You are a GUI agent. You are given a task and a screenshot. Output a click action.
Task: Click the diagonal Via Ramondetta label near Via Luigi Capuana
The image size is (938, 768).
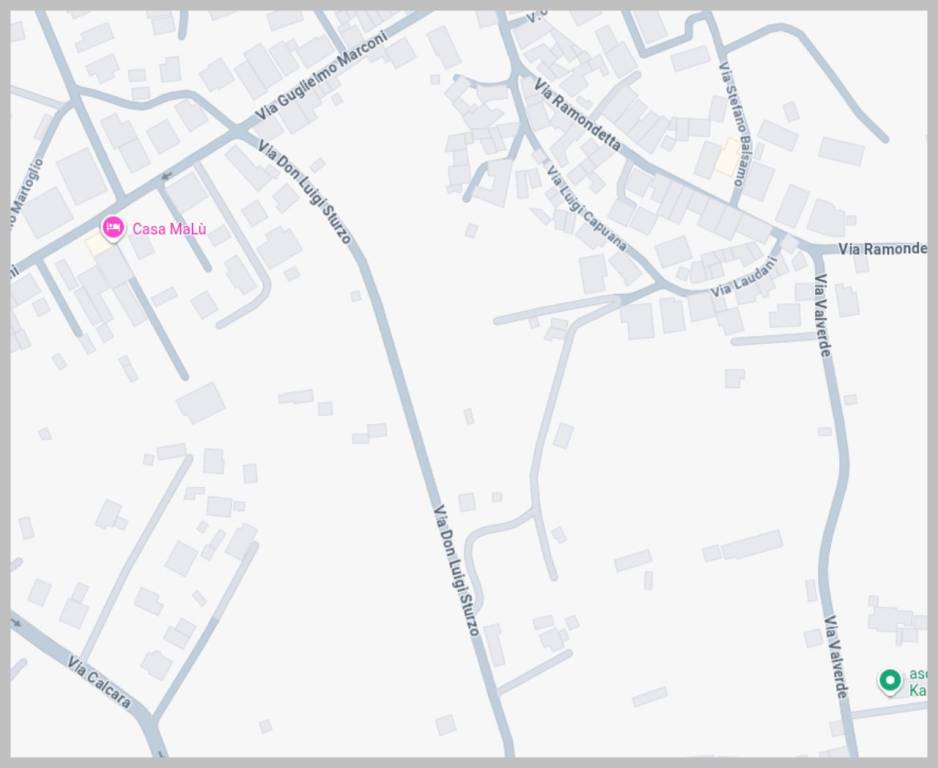tap(577, 114)
